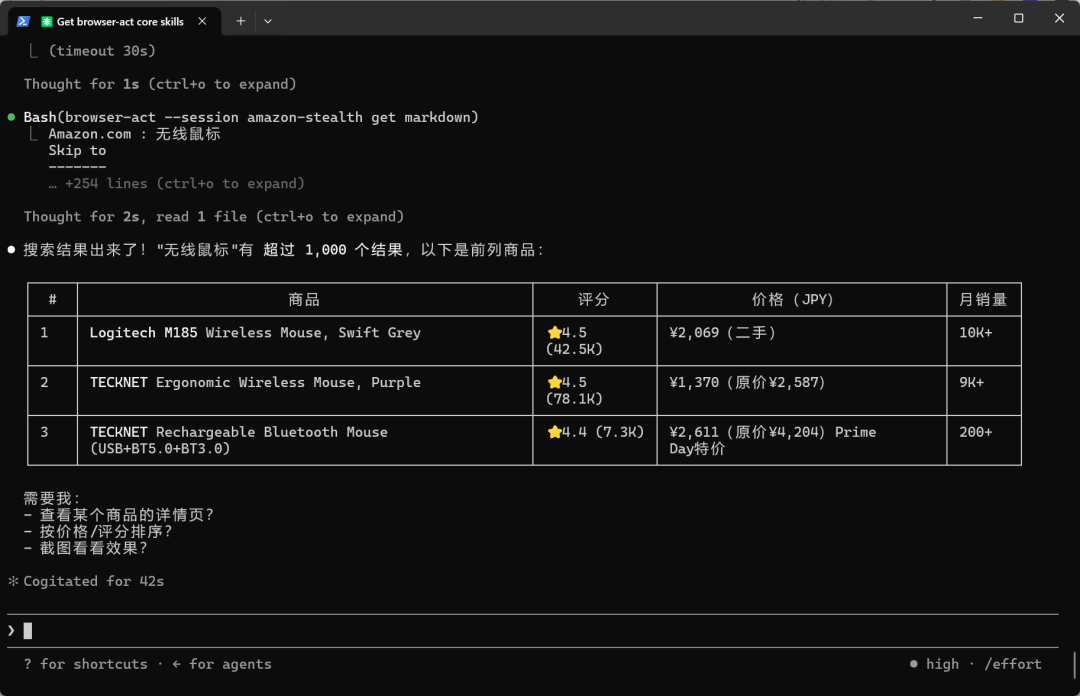The height and width of the screenshot is (696, 1080).
Task: Close the terminal window
Action: pos(1059,18)
